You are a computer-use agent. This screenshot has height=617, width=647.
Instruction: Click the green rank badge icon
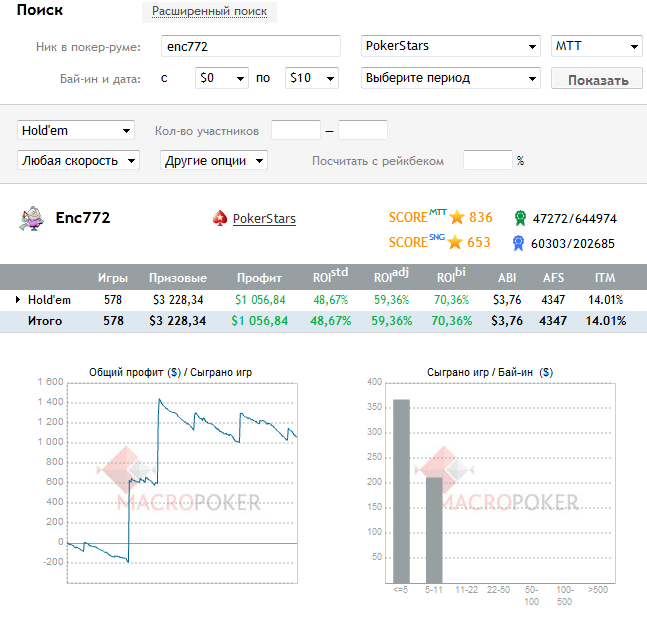click(x=520, y=218)
